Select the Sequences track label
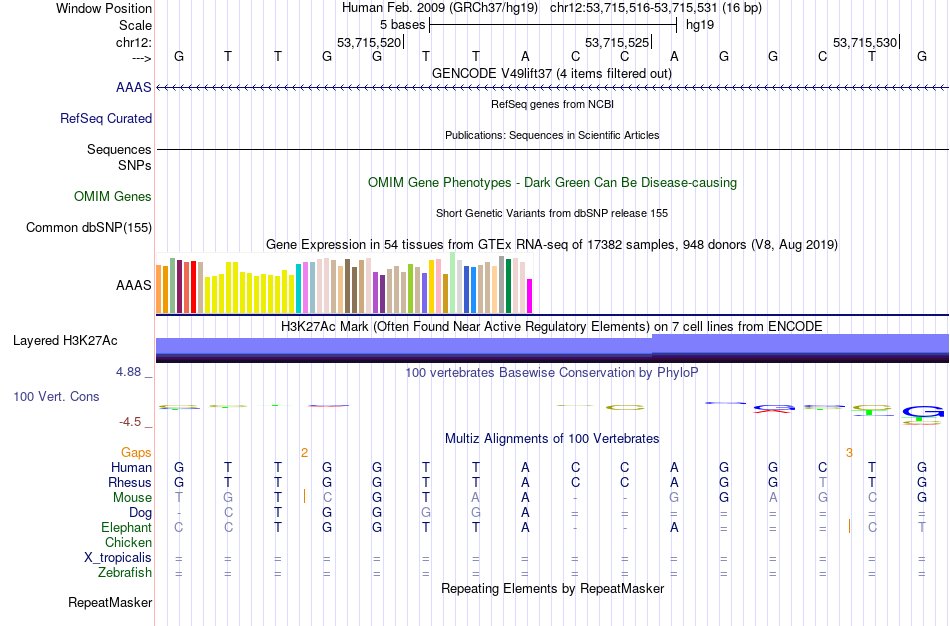 (x=119, y=149)
